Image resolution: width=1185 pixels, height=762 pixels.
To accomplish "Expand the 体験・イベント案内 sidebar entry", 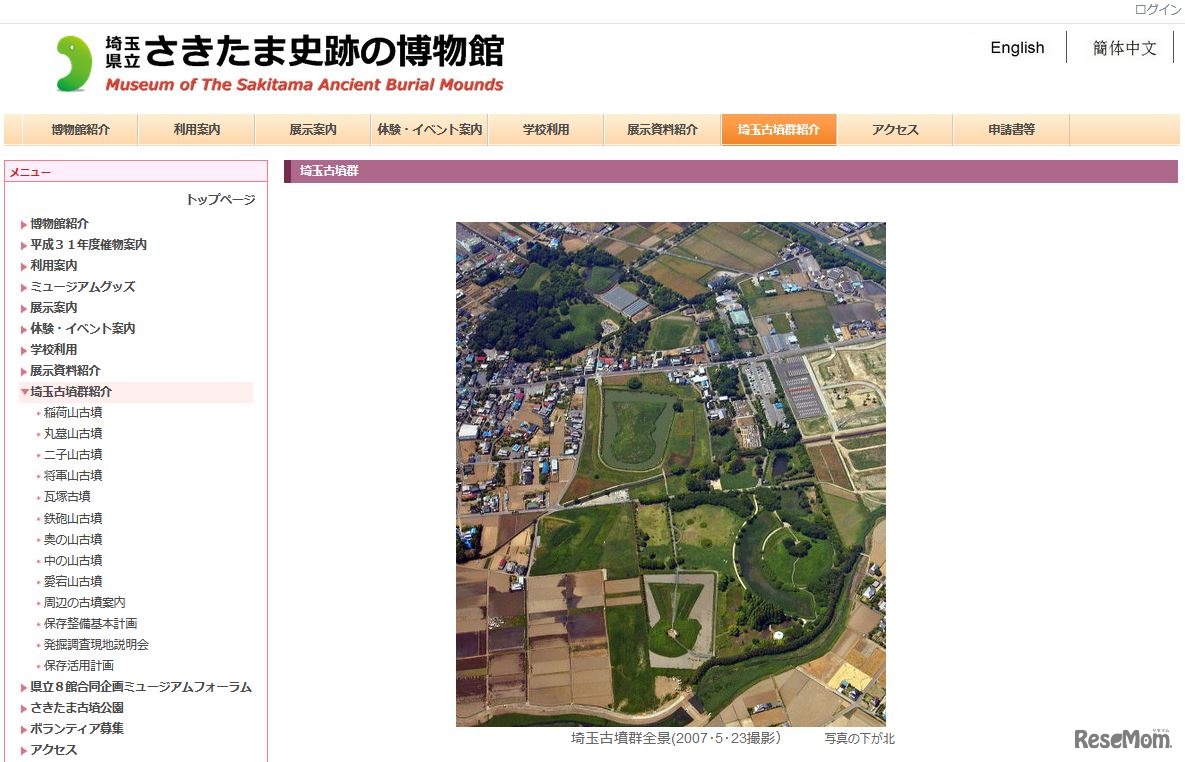I will [80, 328].
